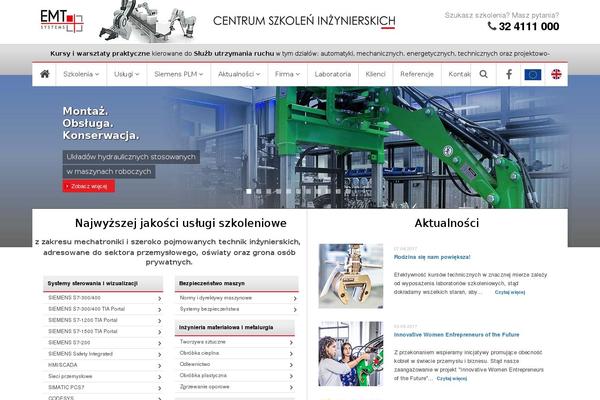Open the search magnifier icon
Viewport: 600px width, 400px height.
[x=484, y=74]
